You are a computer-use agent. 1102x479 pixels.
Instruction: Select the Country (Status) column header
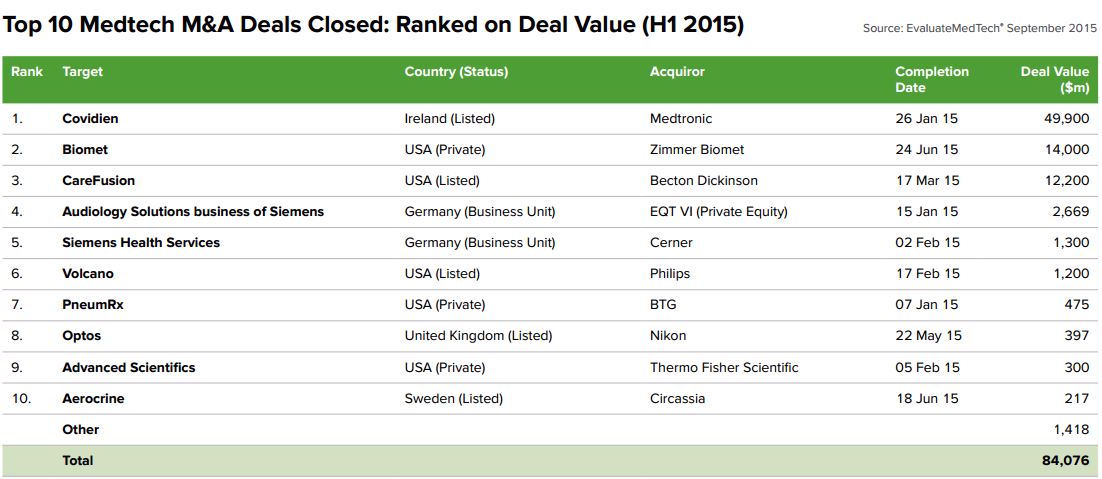tap(456, 72)
